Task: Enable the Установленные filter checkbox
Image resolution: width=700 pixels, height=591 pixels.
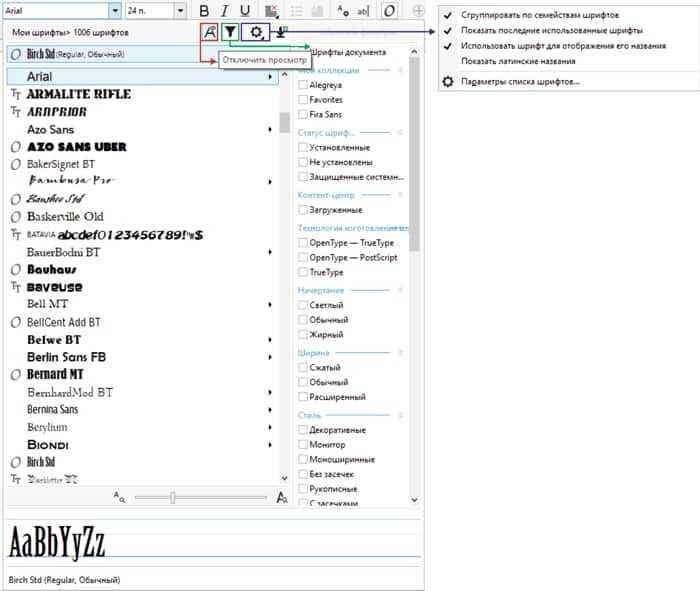Action: [x=303, y=147]
